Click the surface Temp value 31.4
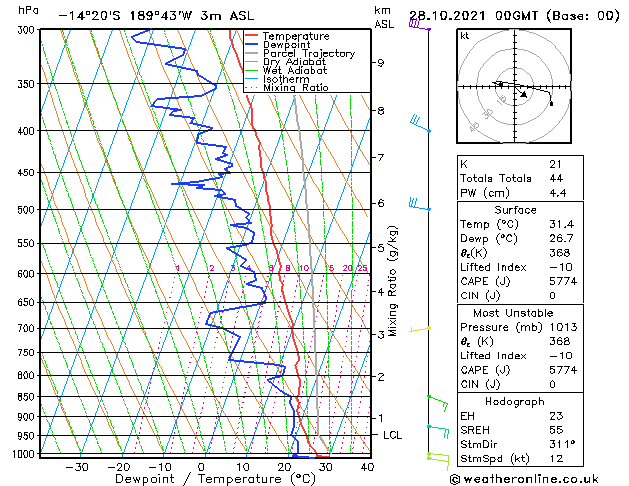Screen dimensions: 629x486 pyautogui.click(x=561, y=224)
